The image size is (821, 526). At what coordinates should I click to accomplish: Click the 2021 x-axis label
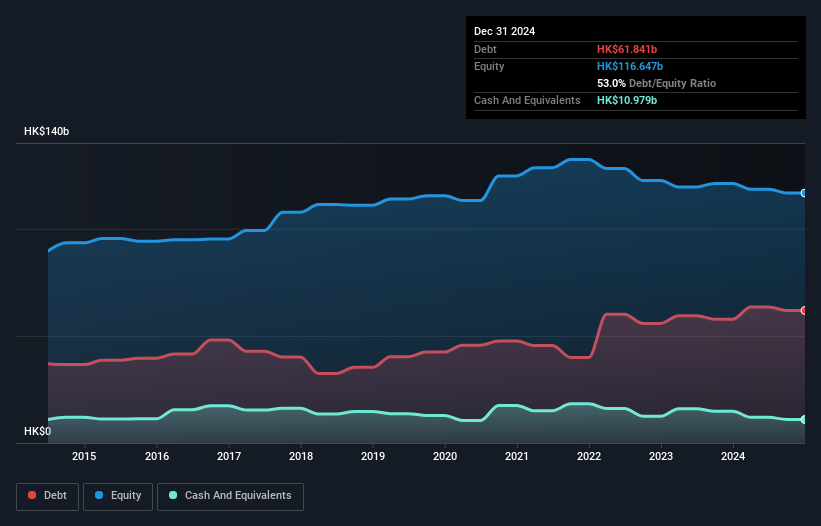click(517, 456)
